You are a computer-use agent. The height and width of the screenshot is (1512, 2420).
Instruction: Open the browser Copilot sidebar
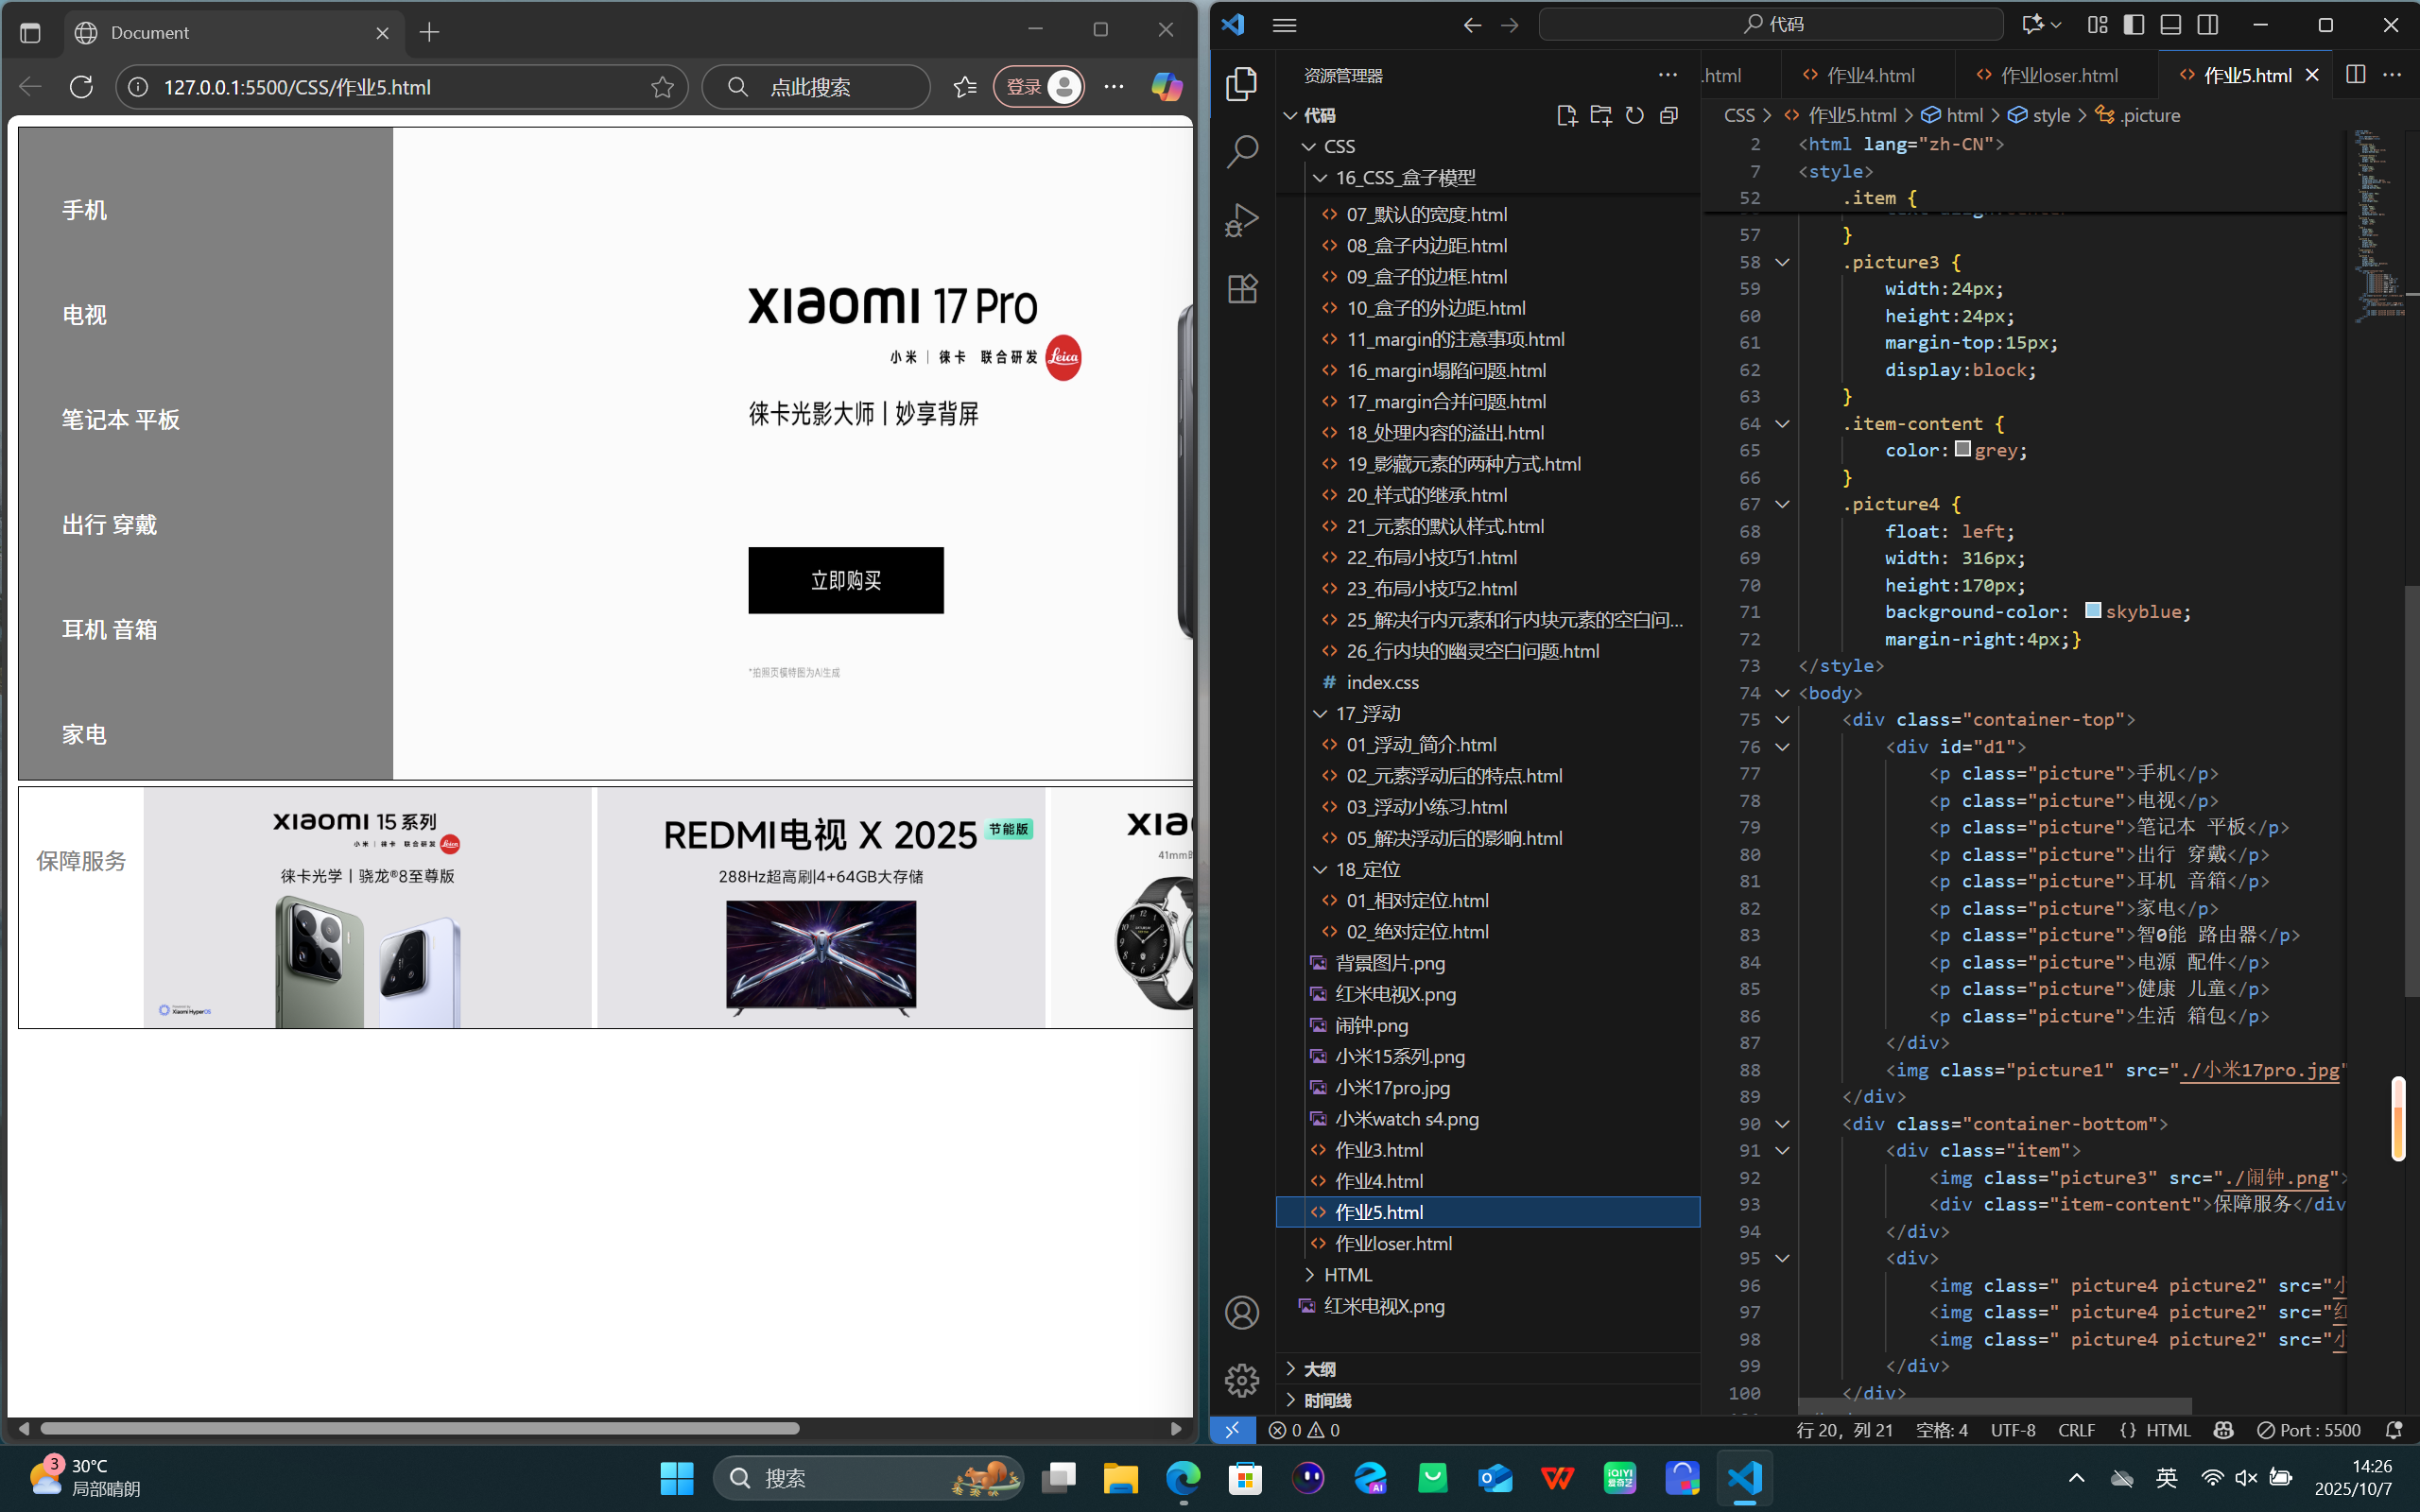pyautogui.click(x=1166, y=87)
